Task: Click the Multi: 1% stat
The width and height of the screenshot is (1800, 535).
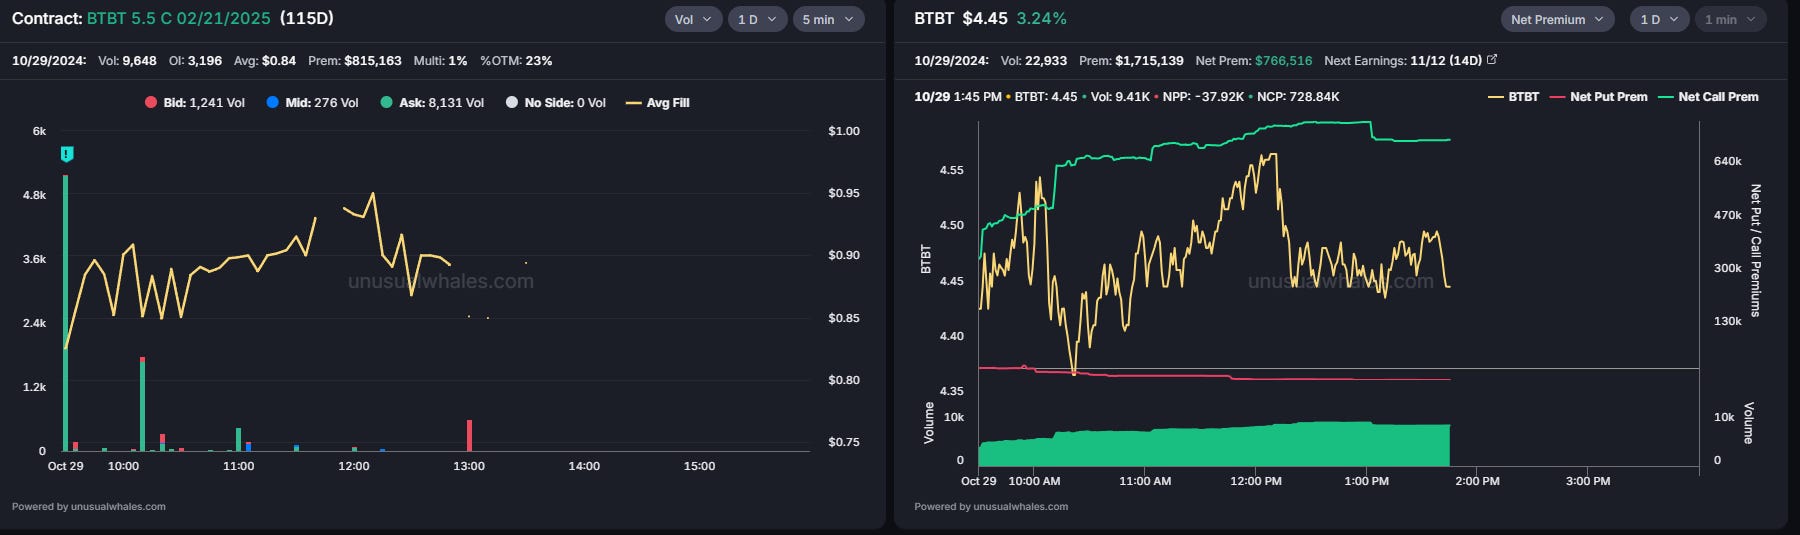Action: (x=441, y=60)
